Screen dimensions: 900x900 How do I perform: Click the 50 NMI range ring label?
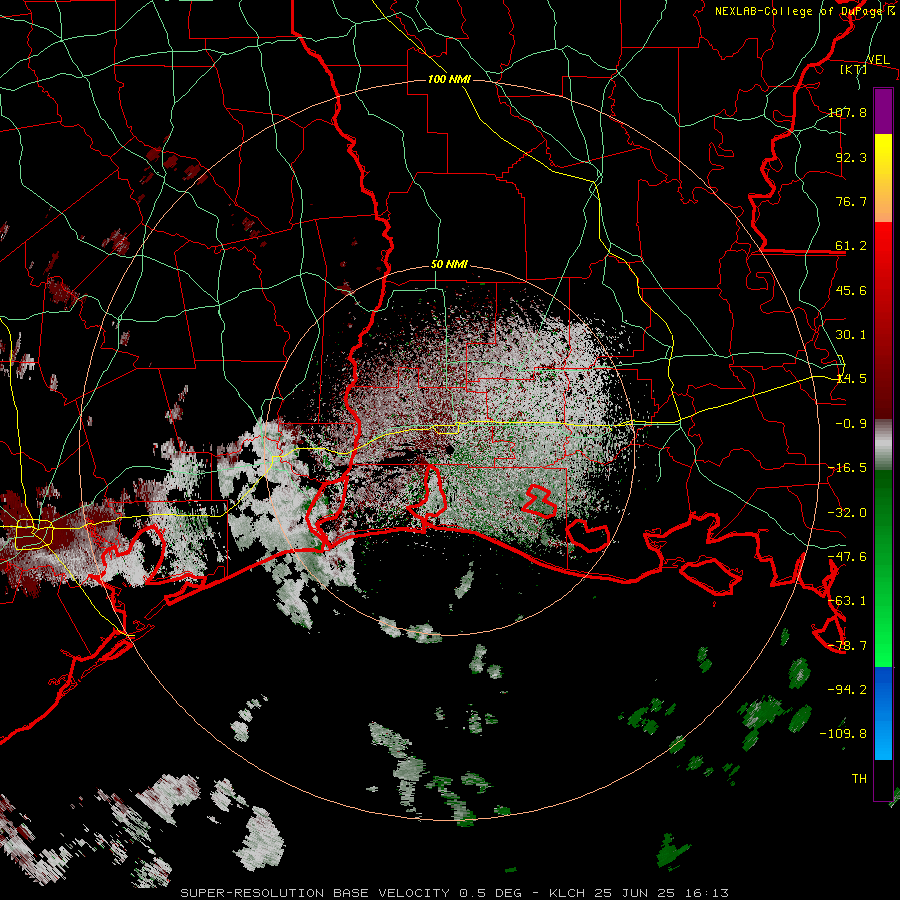coord(449,264)
